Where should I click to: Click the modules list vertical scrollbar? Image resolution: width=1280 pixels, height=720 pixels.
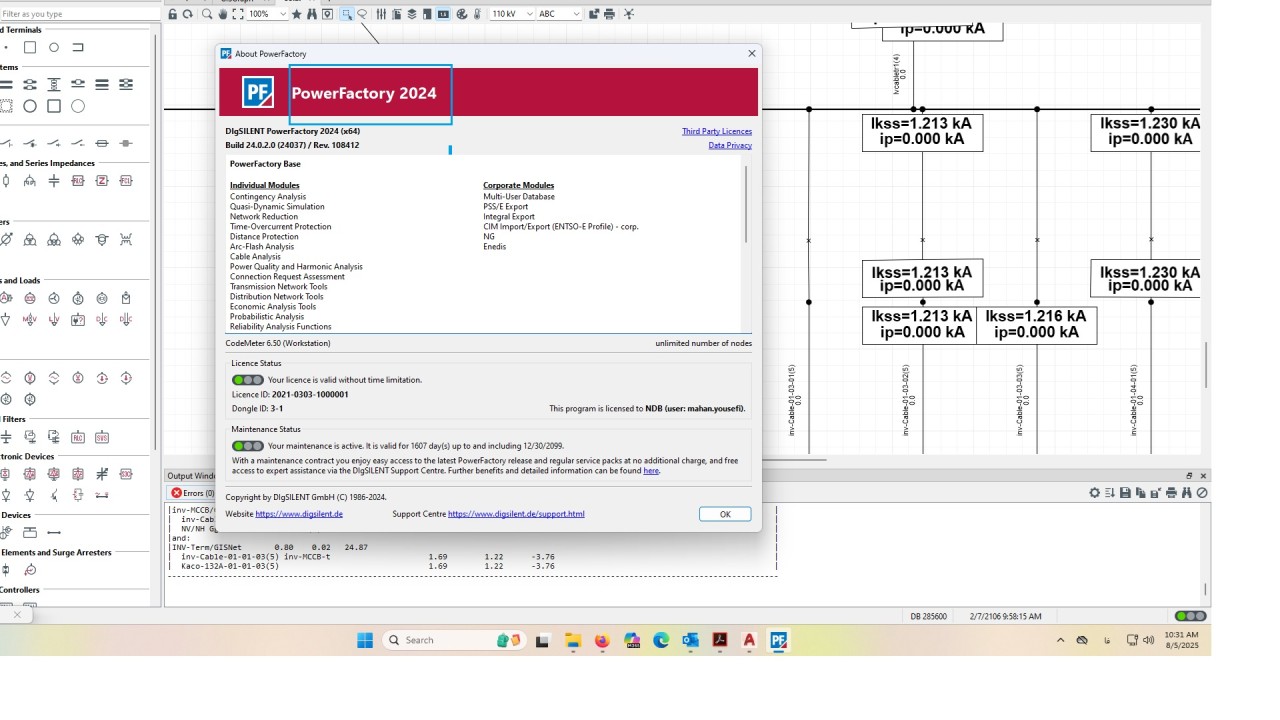point(746,205)
